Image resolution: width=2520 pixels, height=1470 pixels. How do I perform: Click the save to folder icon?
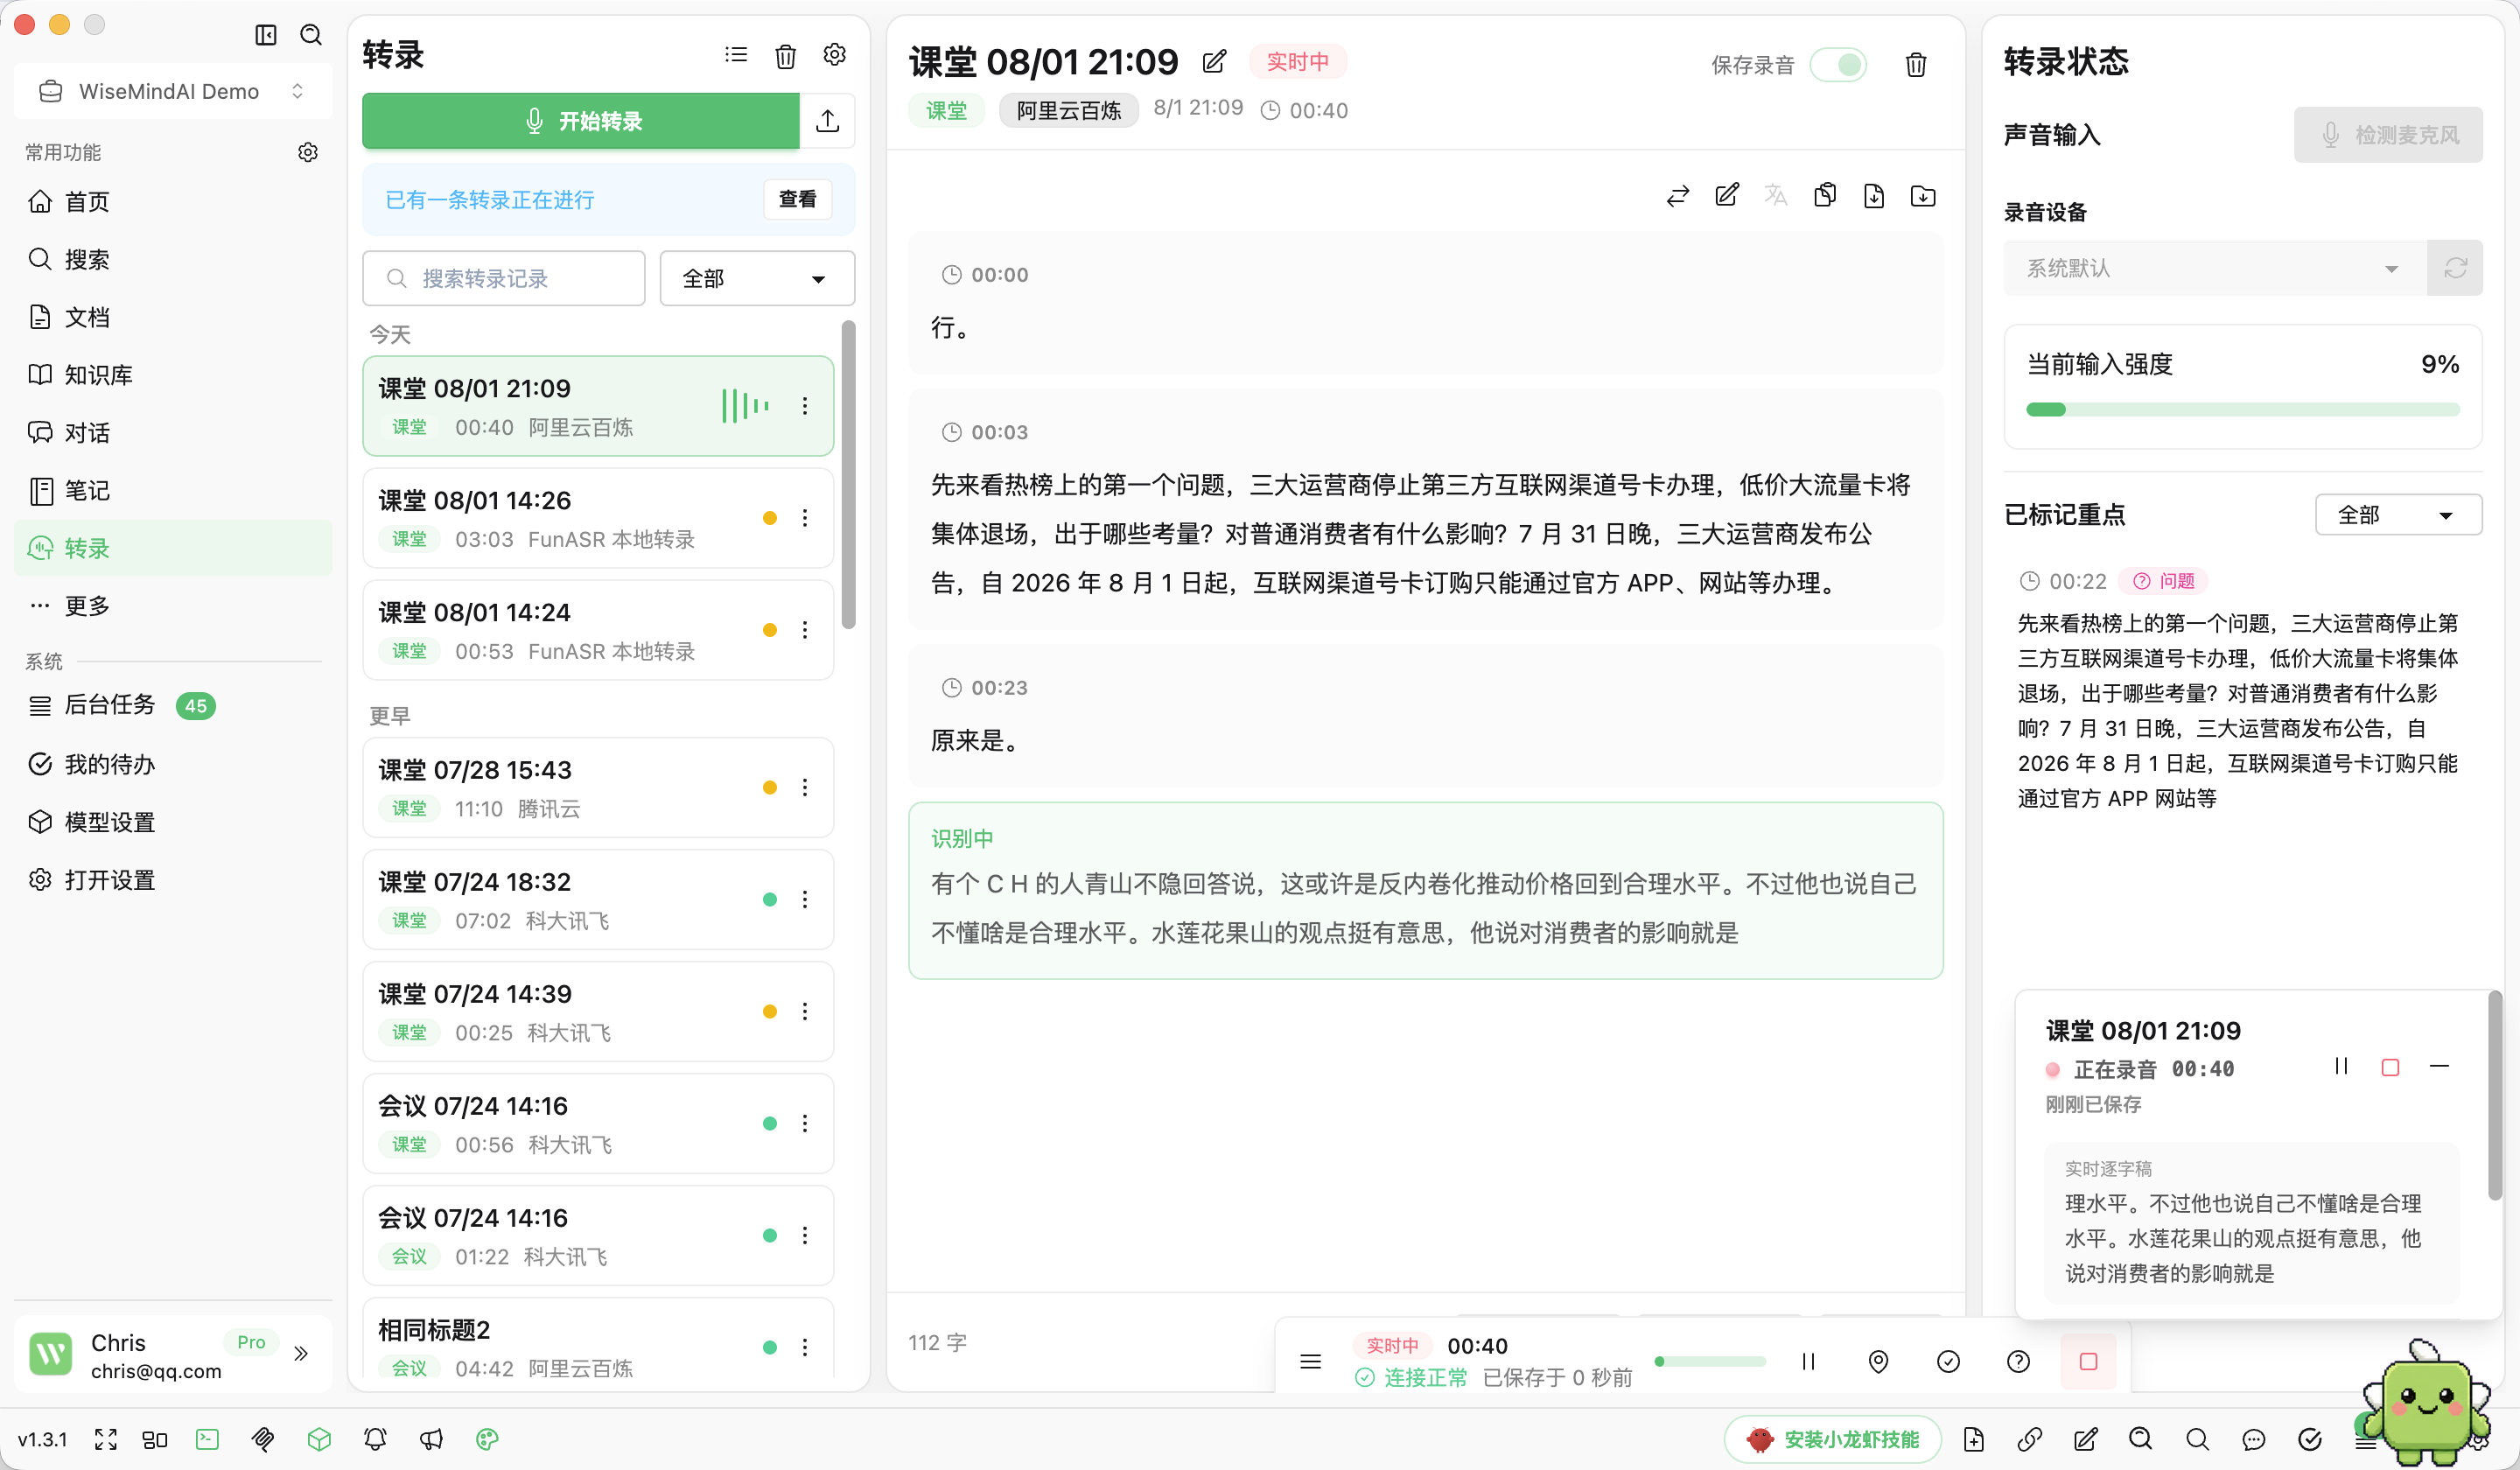click(x=1923, y=196)
